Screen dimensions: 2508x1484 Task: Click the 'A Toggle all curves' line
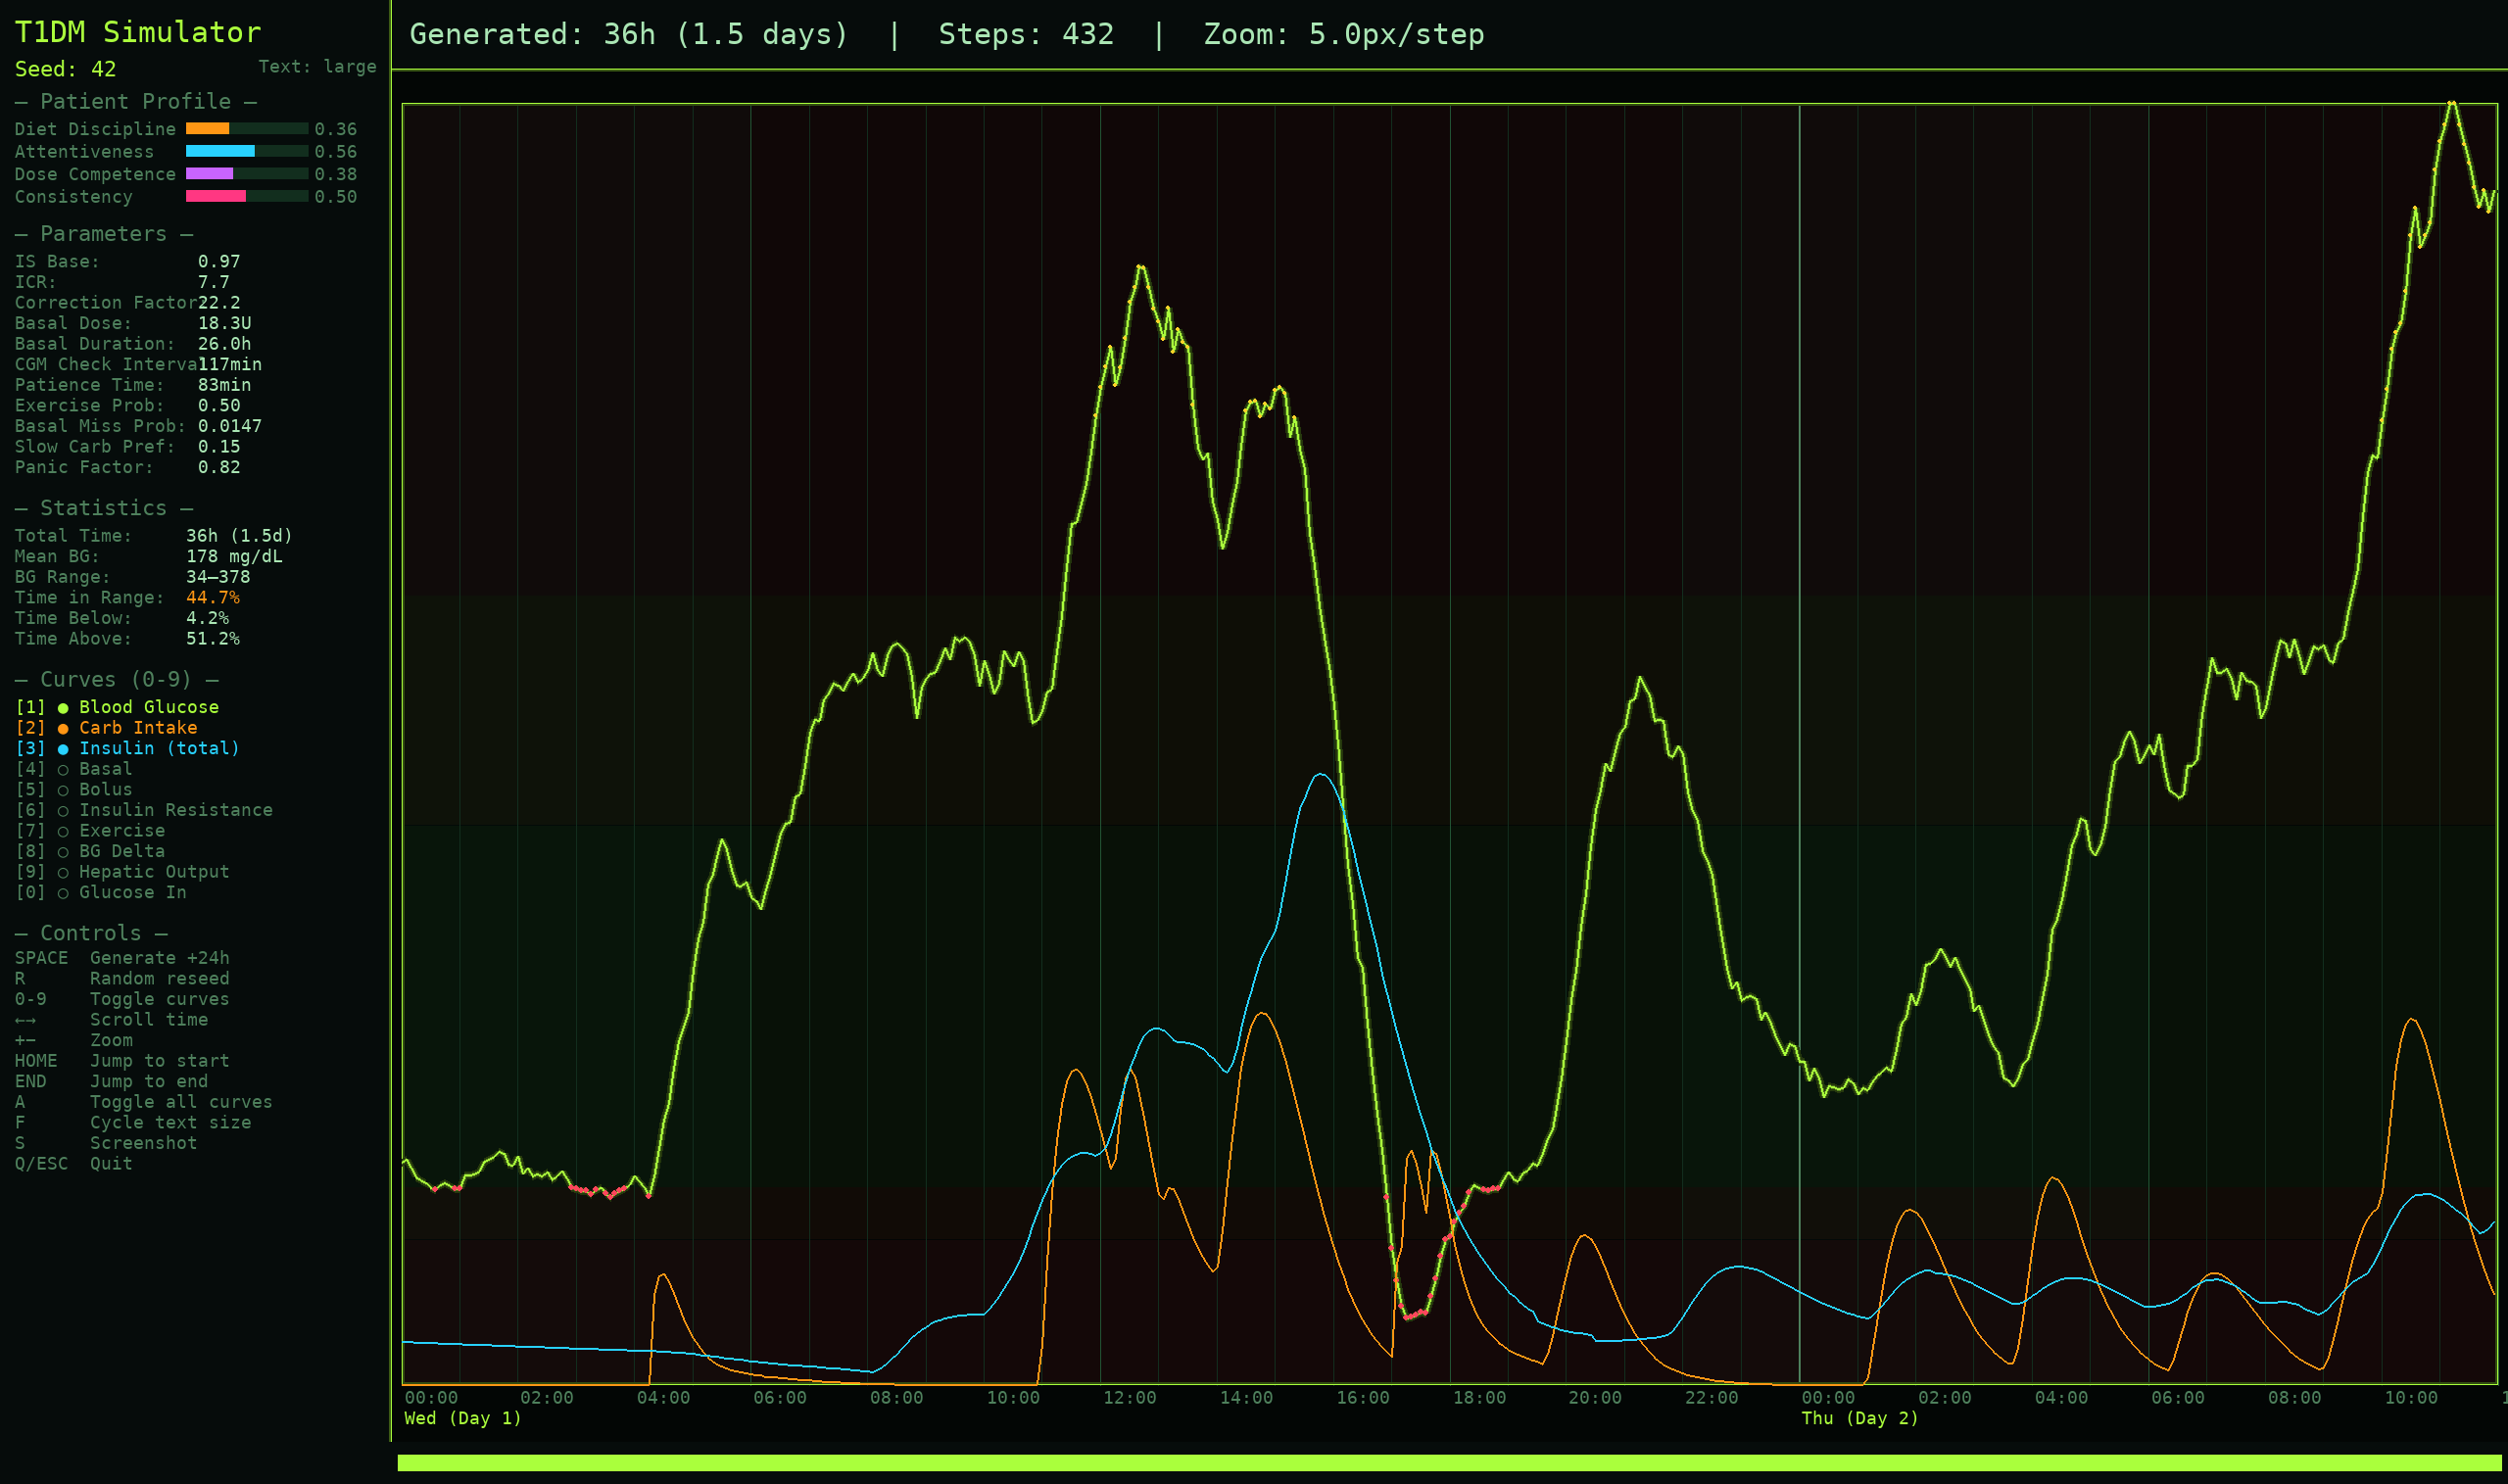coord(143,1102)
